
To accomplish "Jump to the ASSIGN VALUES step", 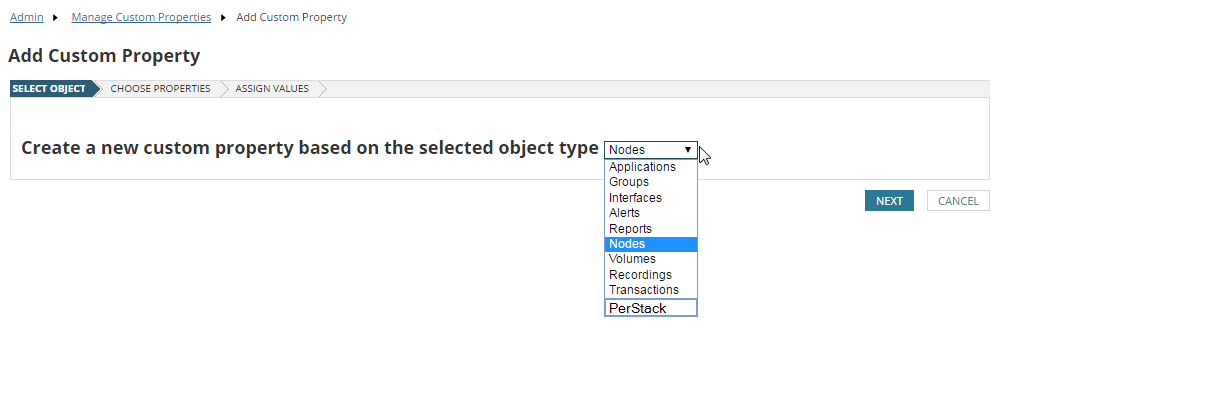I will click(272, 89).
